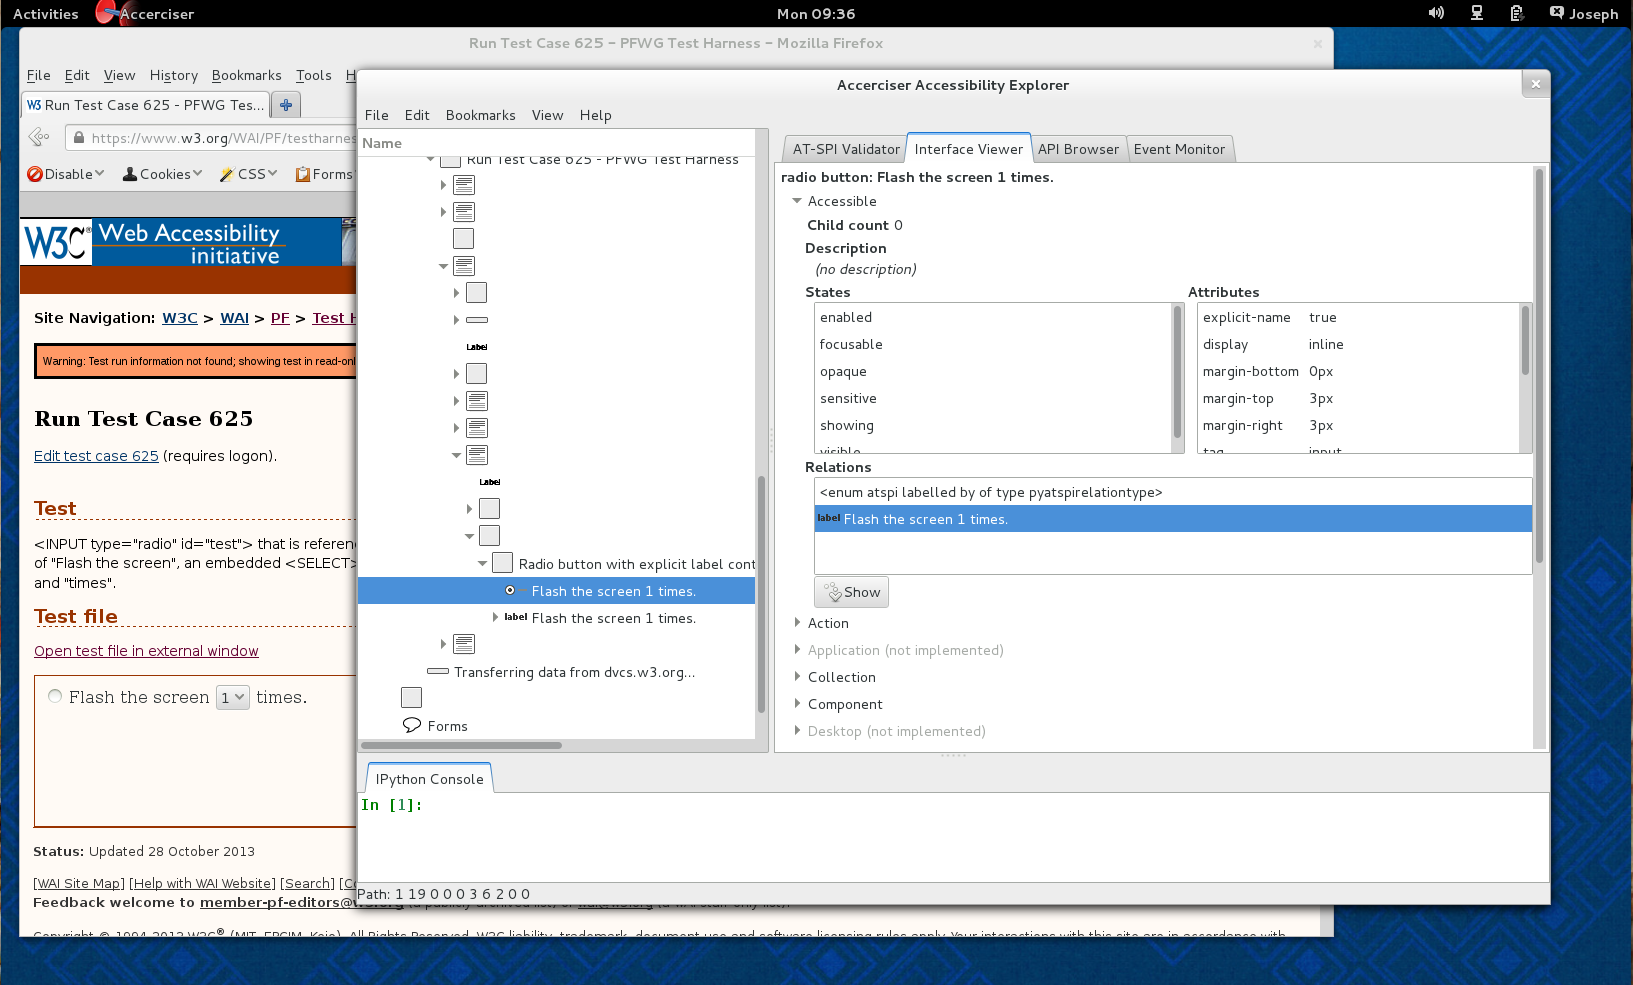The width and height of the screenshot is (1633, 985).
Task: Click the Disable icon in web developer toolbar
Action: [36, 174]
